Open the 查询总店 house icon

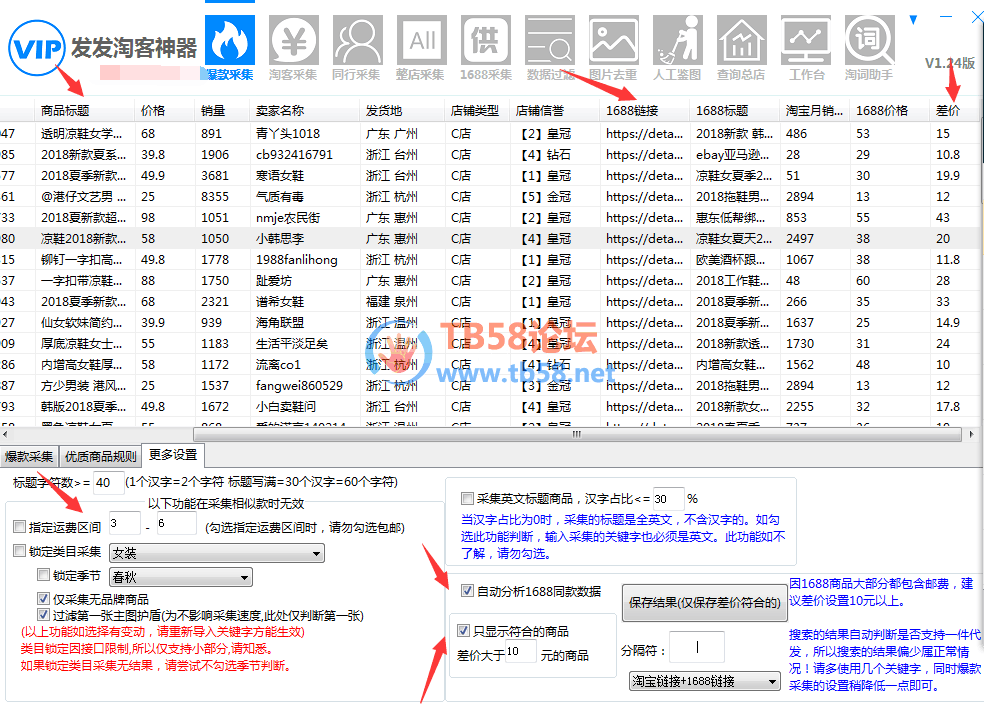click(741, 41)
